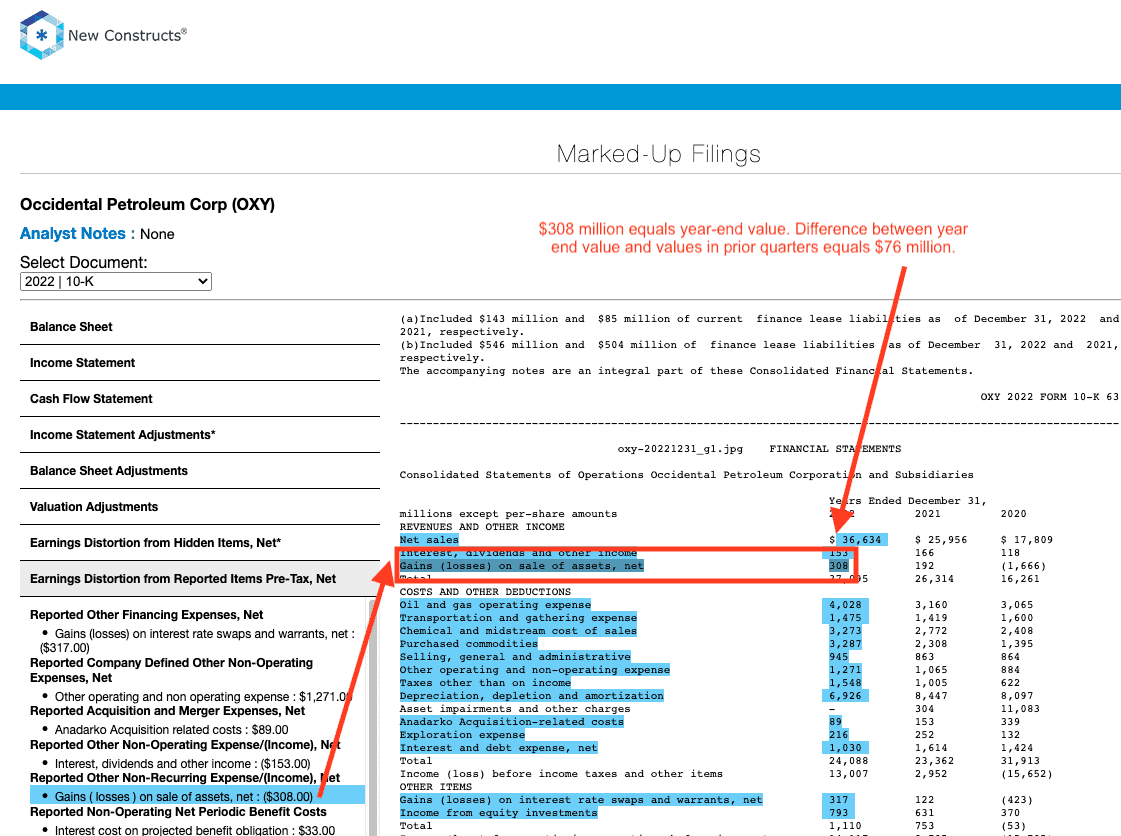This screenshot has height=836, width=1121.
Task: Click highlighted Oil and gas operating expense
Action: pyautogui.click(x=495, y=605)
